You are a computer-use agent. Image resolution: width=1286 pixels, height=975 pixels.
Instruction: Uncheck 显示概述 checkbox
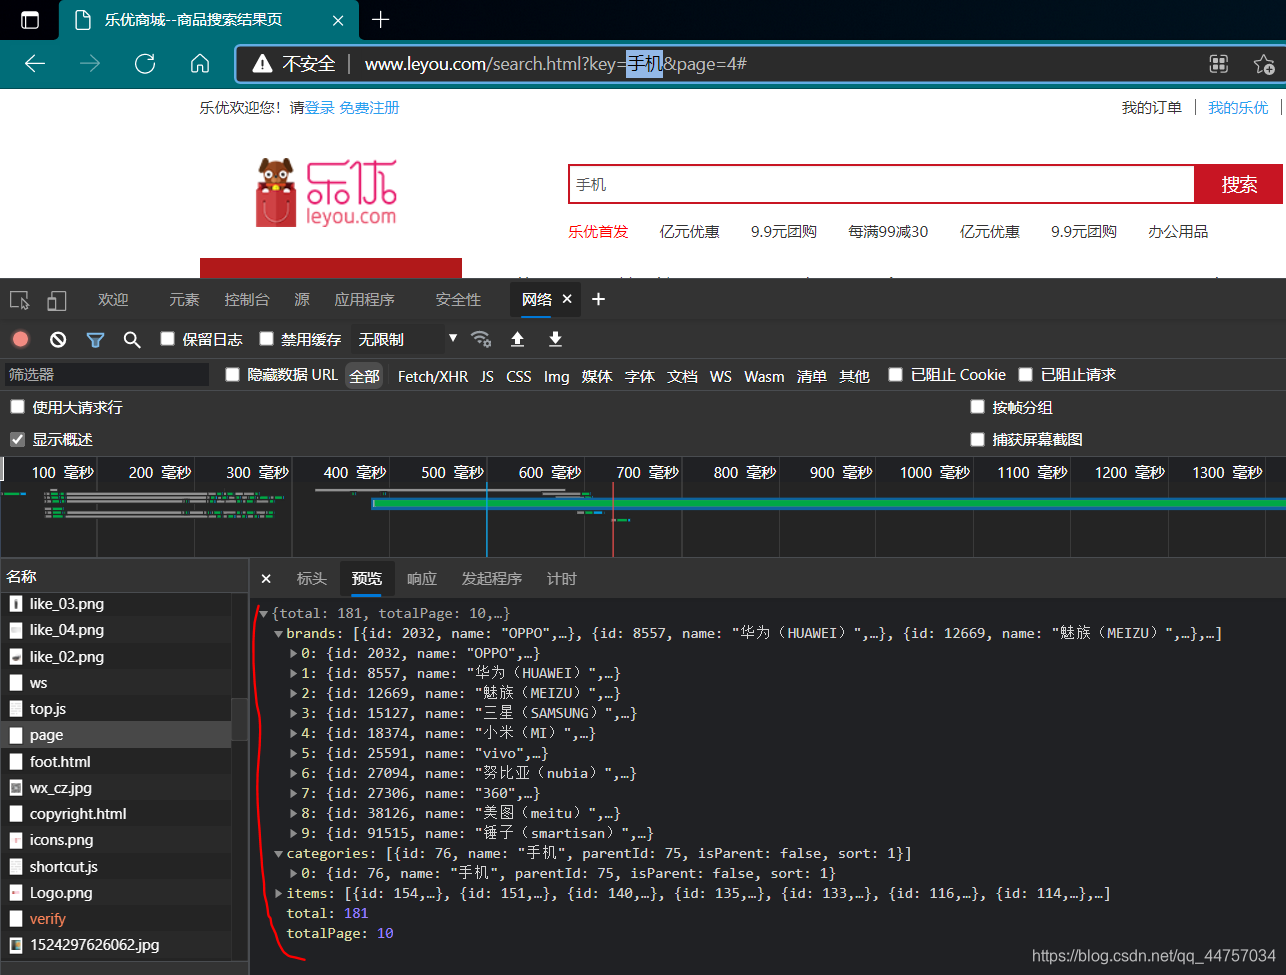coord(17,439)
